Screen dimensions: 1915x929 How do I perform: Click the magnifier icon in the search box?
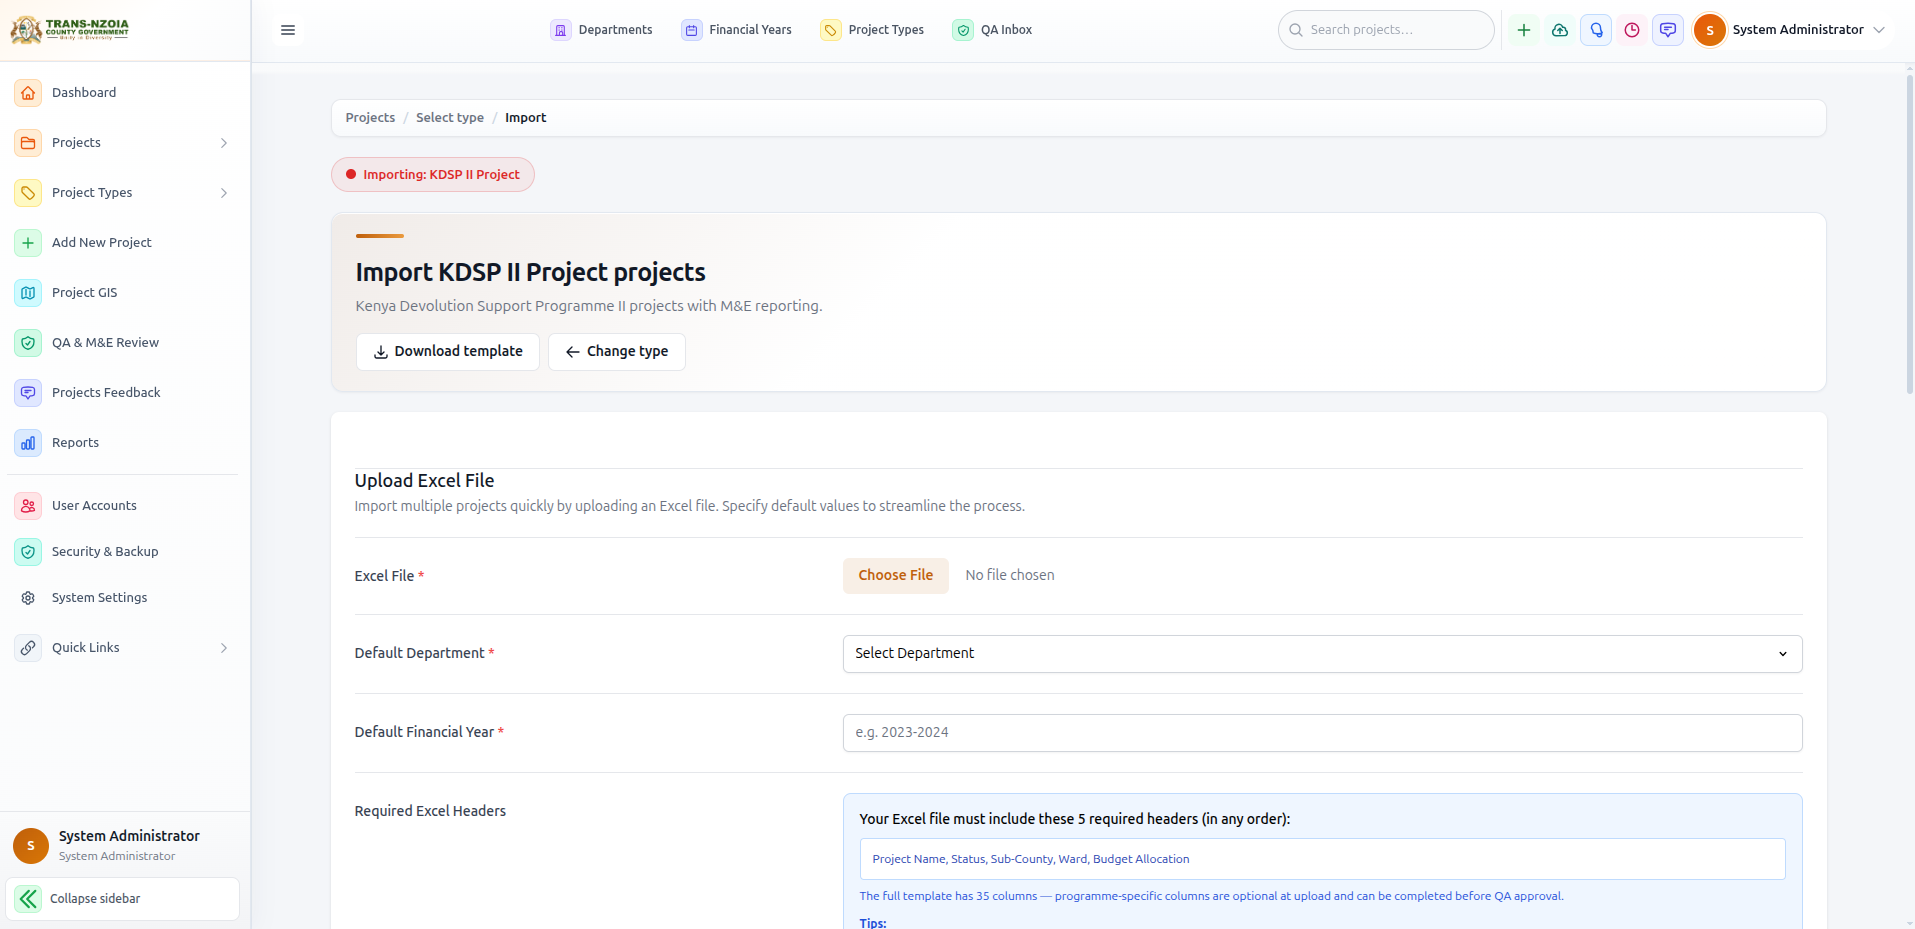tap(1296, 30)
